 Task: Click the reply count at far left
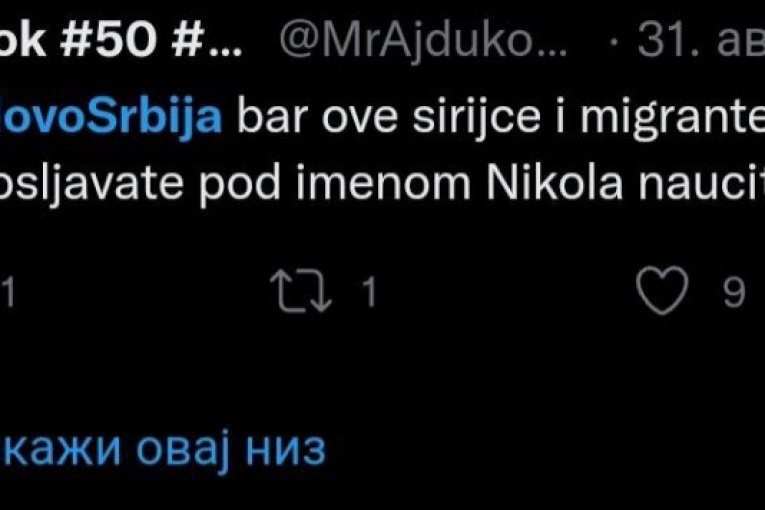(x=8, y=293)
